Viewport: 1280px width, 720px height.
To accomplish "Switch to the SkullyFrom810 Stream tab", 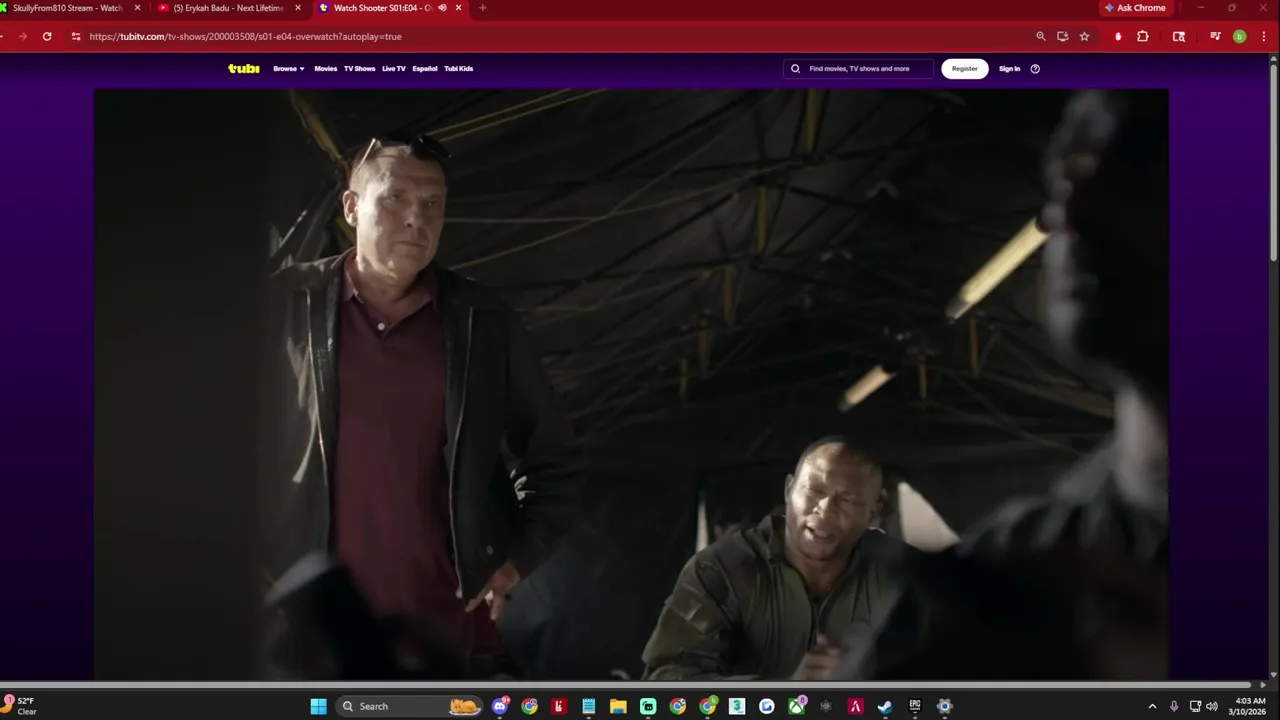I will [x=66, y=8].
